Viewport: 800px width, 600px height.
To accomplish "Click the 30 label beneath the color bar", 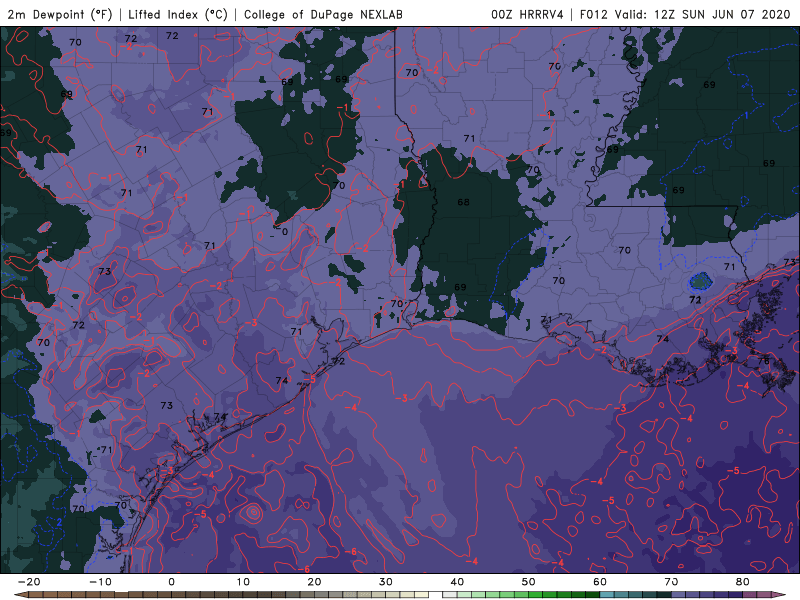I will [386, 582].
